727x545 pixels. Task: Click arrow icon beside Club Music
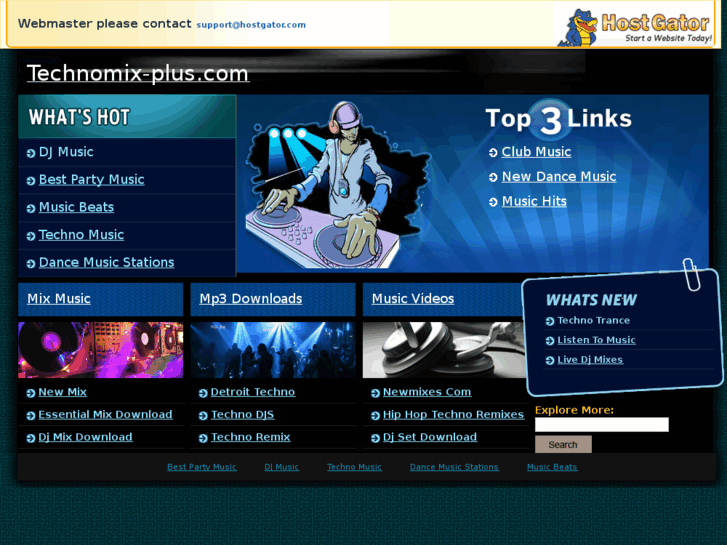pos(493,153)
